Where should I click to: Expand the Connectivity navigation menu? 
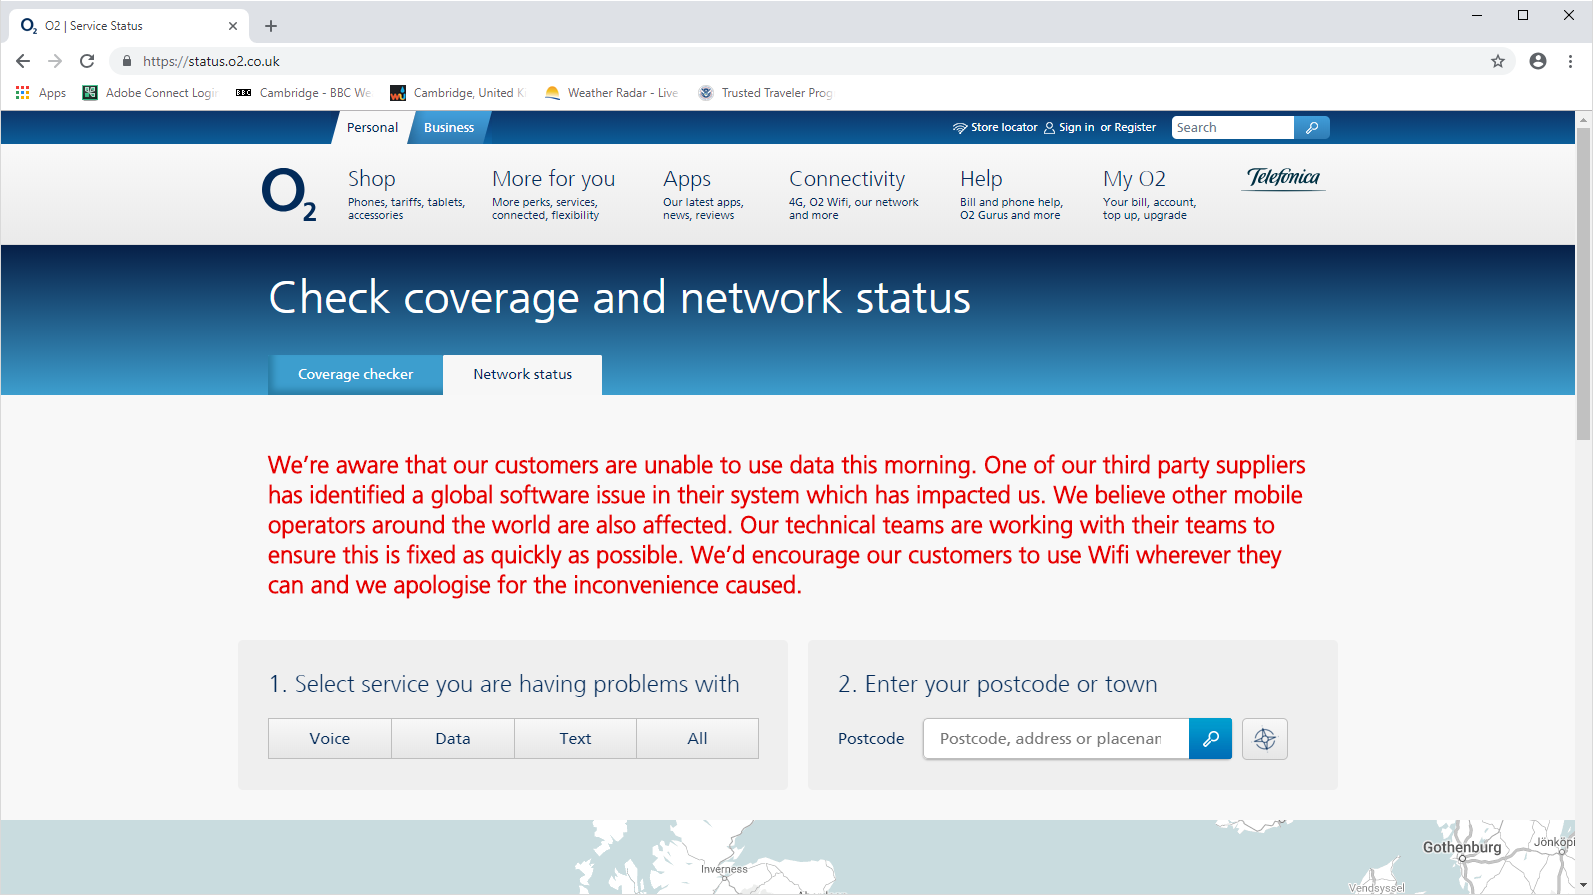[x=847, y=179]
